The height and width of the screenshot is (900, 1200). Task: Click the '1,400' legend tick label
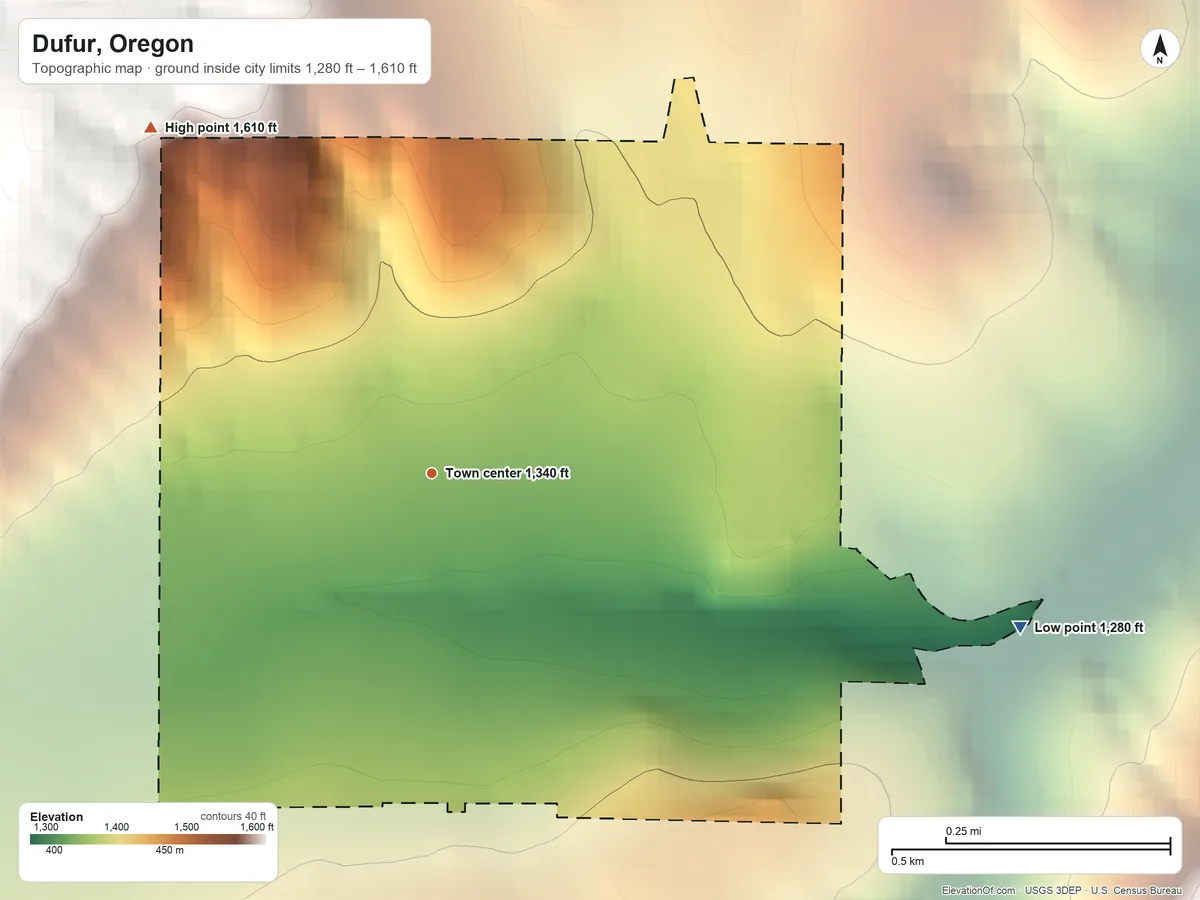tap(117, 827)
